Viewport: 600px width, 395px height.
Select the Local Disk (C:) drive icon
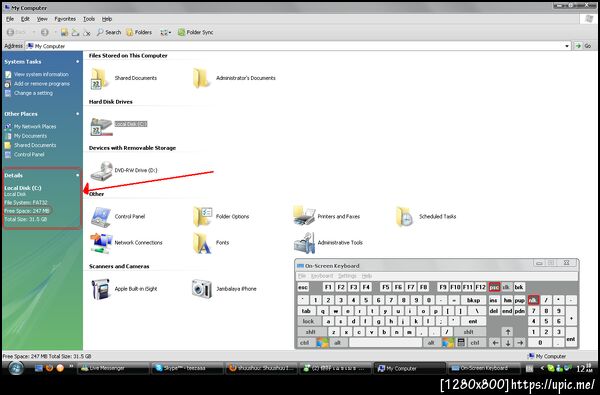(101, 126)
